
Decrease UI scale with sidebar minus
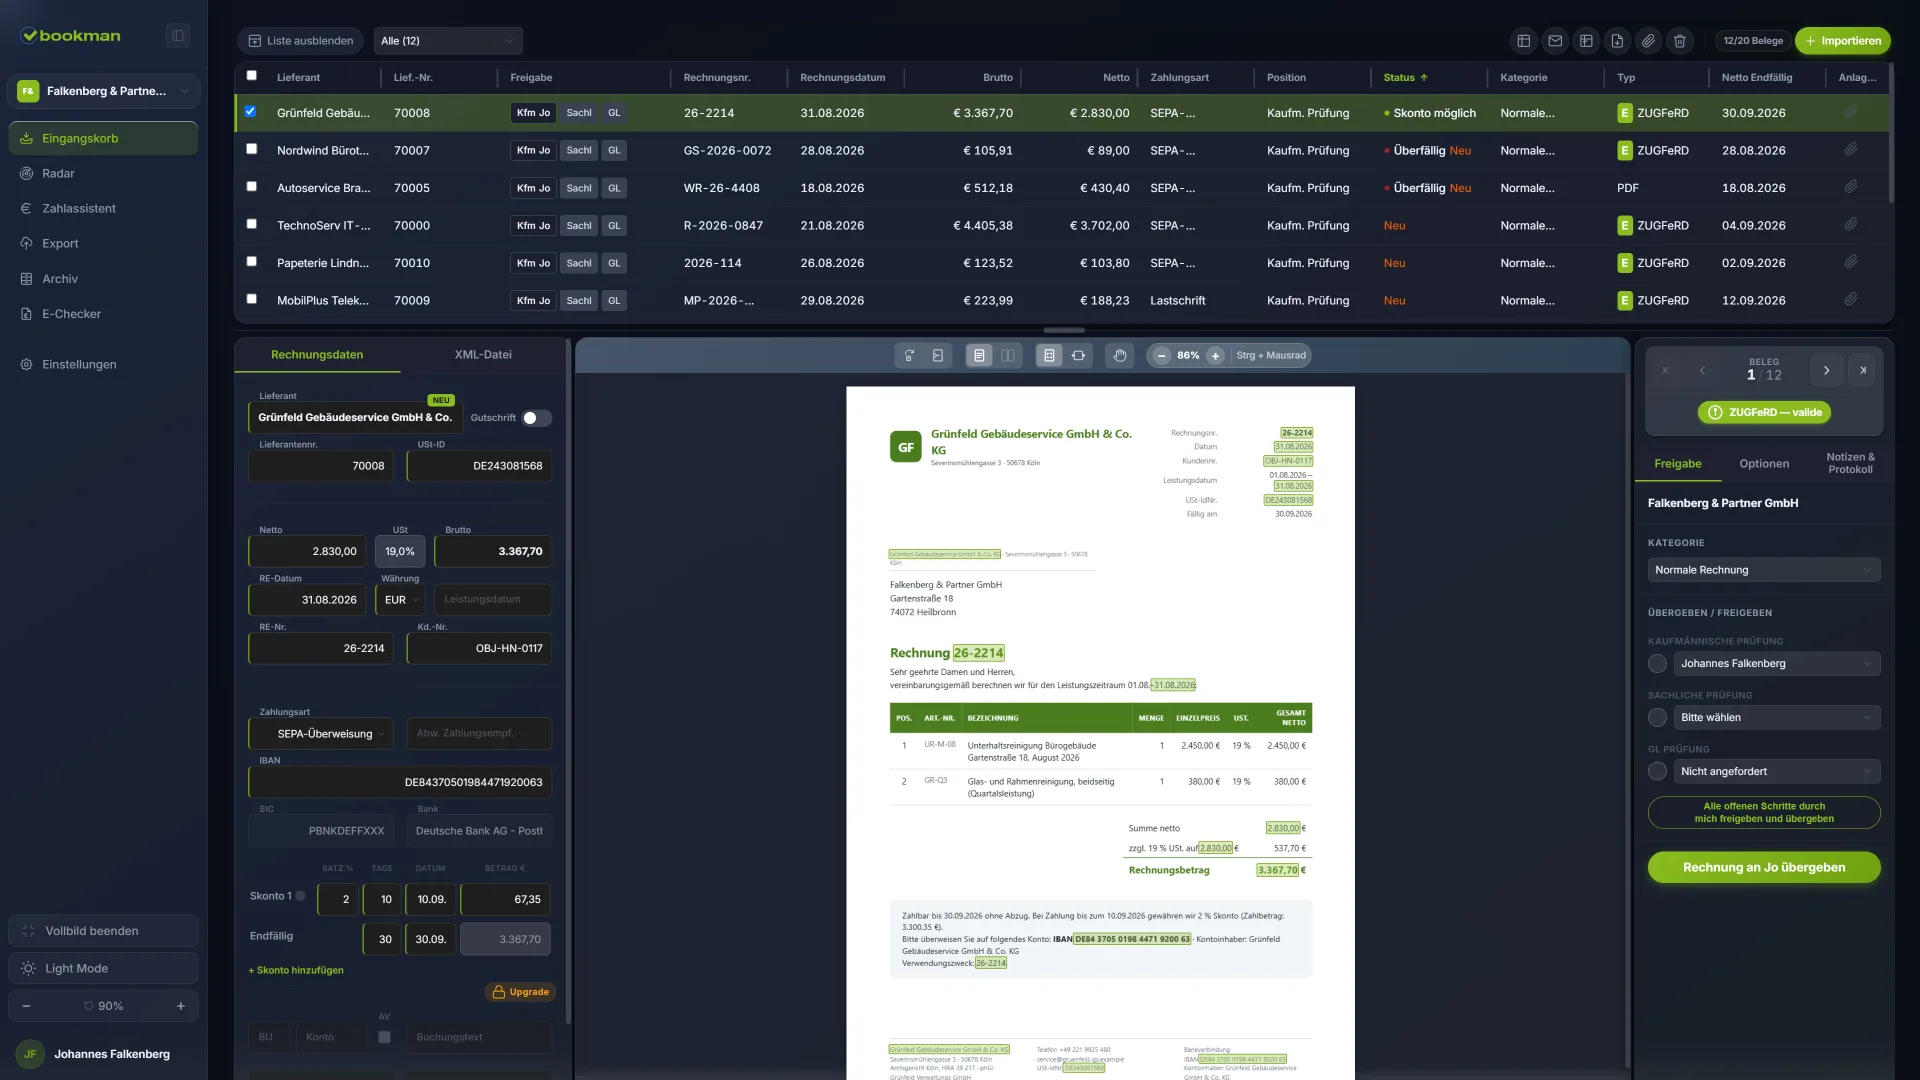(26, 1006)
